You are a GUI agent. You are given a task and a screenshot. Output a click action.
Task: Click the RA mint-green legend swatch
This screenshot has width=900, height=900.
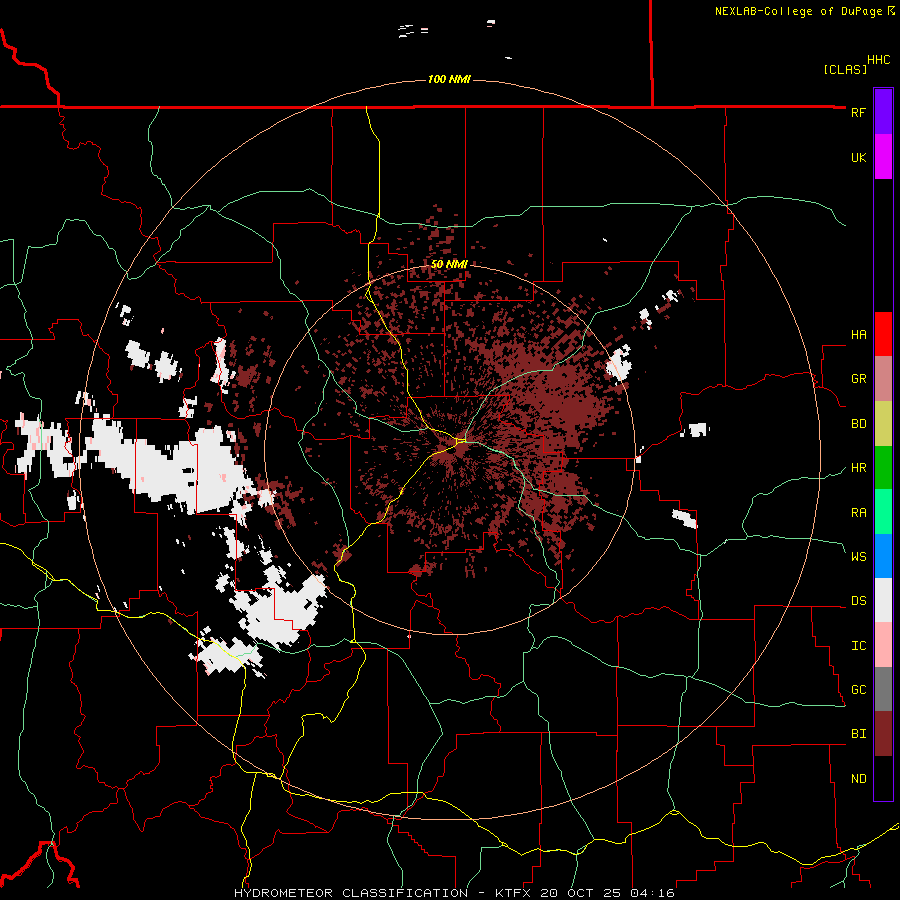tap(883, 512)
